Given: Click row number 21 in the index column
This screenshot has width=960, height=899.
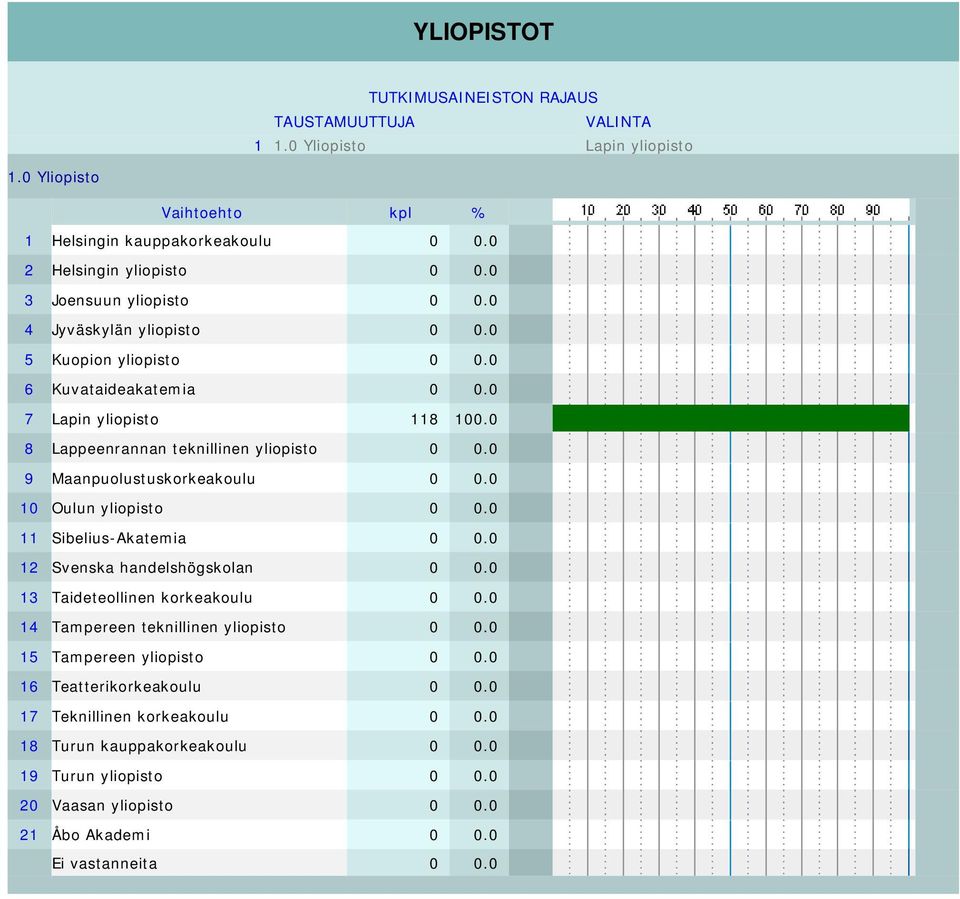Looking at the screenshot, I should pos(29,835).
